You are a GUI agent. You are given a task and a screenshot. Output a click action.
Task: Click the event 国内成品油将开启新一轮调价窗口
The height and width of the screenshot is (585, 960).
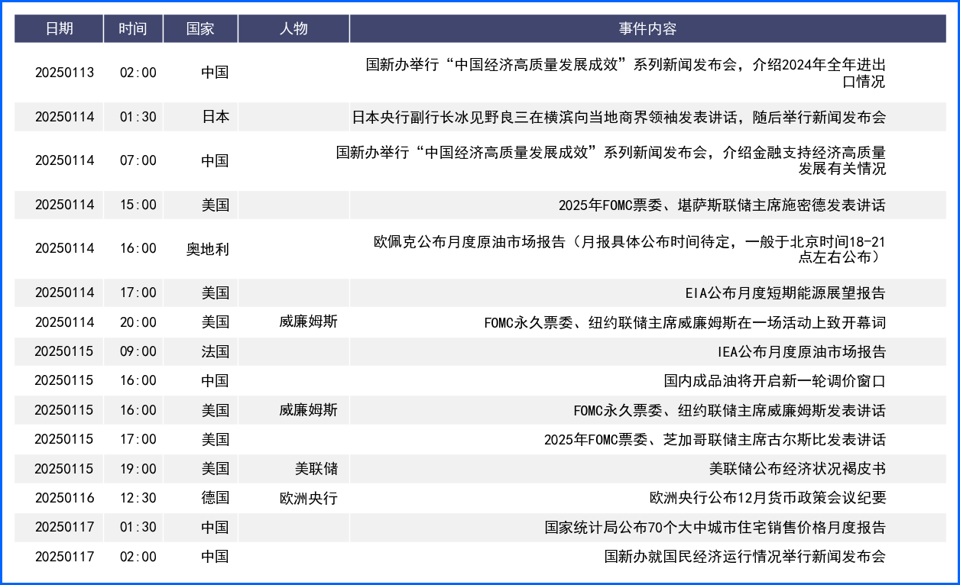pos(774,381)
